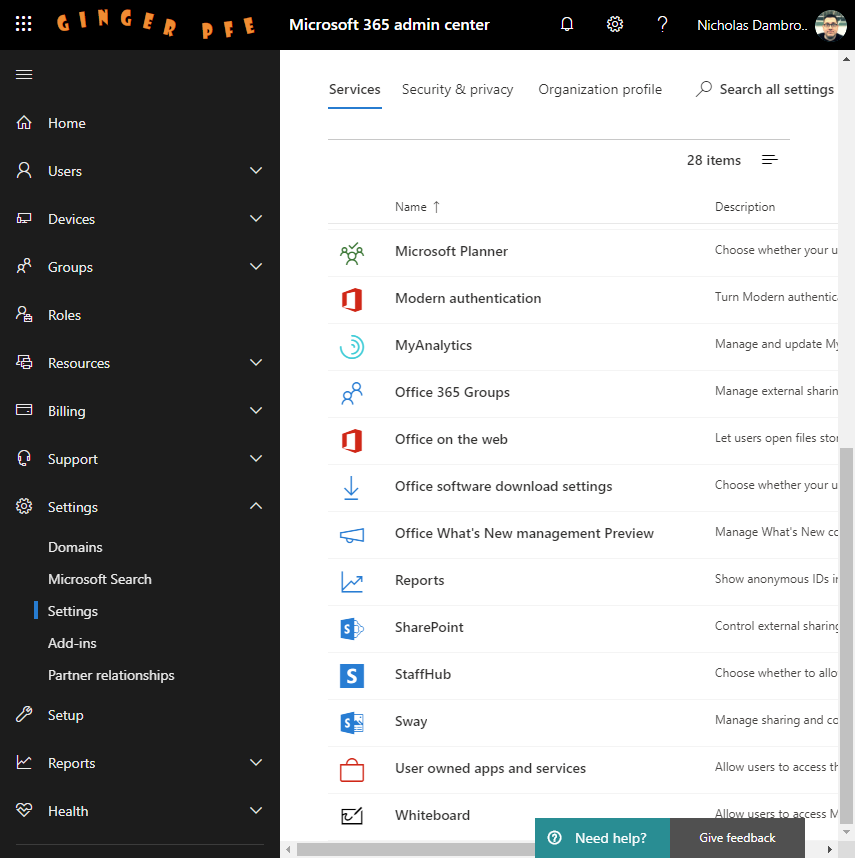This screenshot has width=855, height=858.
Task: Expand the Users section
Action: click(x=256, y=170)
